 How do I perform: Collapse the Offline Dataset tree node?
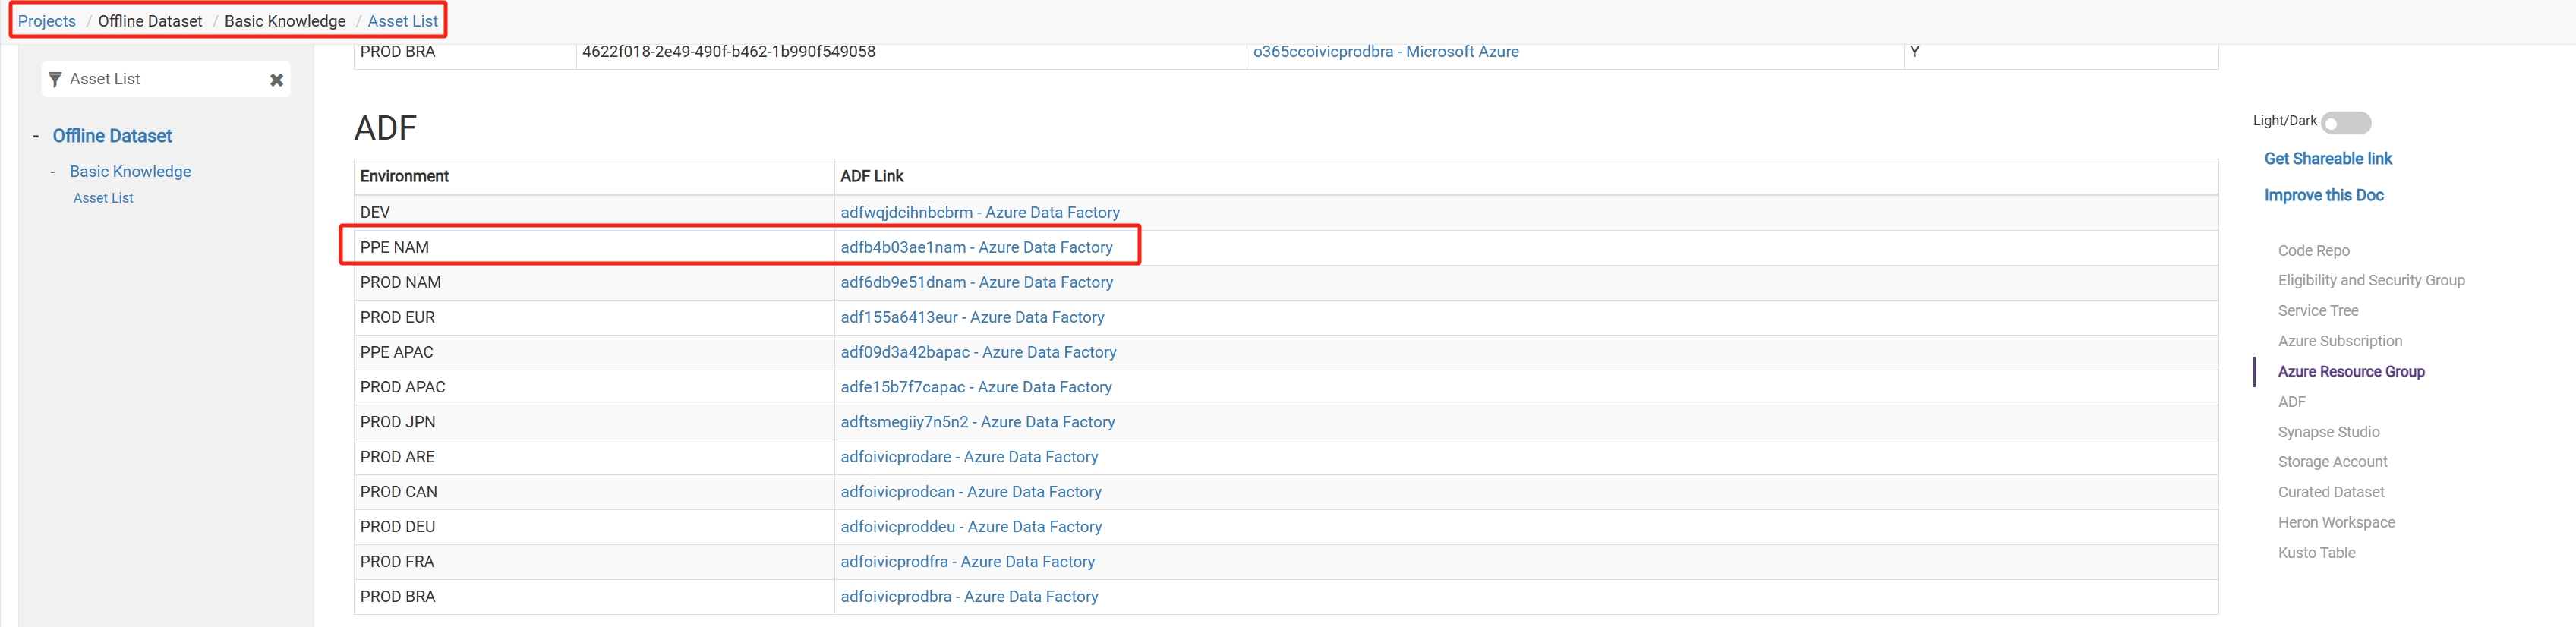(x=36, y=136)
